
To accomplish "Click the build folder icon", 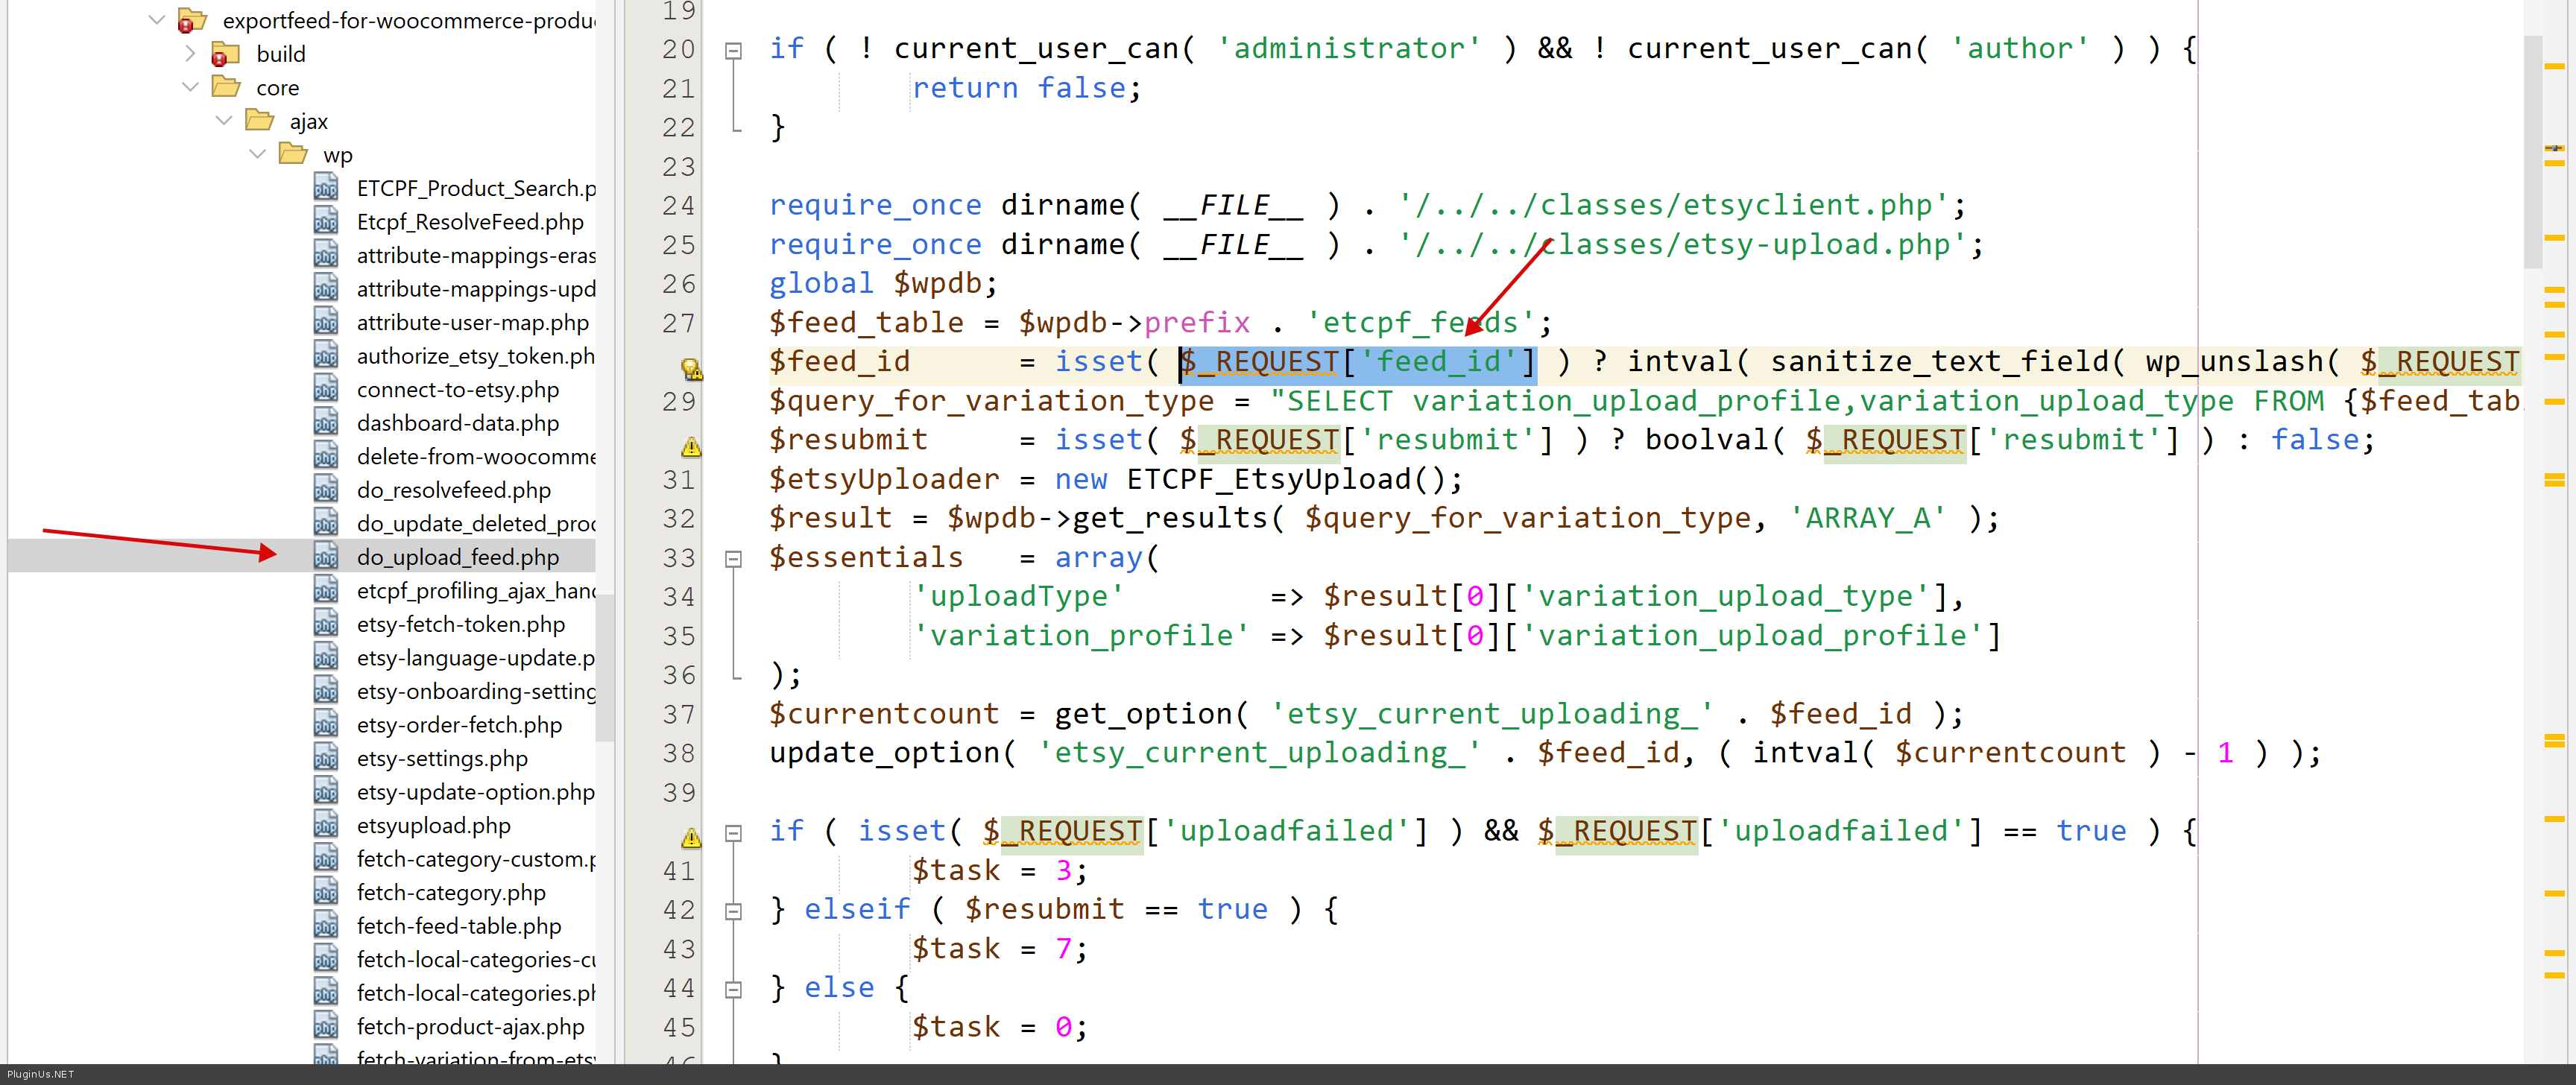I will (x=225, y=54).
